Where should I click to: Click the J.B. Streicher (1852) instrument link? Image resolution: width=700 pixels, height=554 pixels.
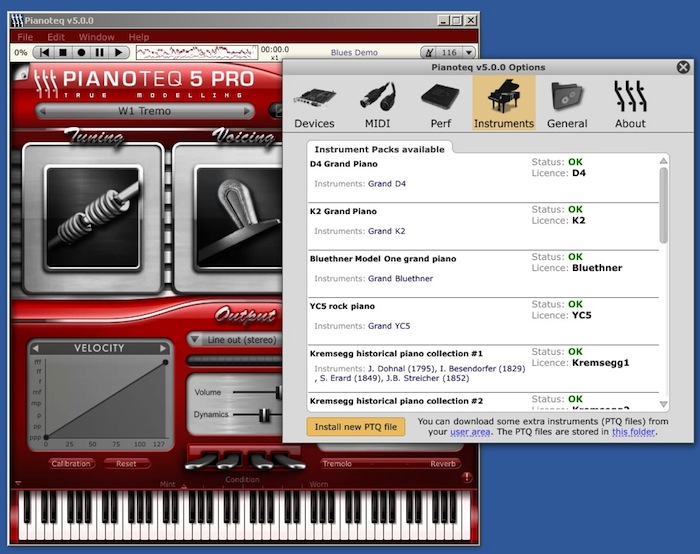click(x=428, y=378)
